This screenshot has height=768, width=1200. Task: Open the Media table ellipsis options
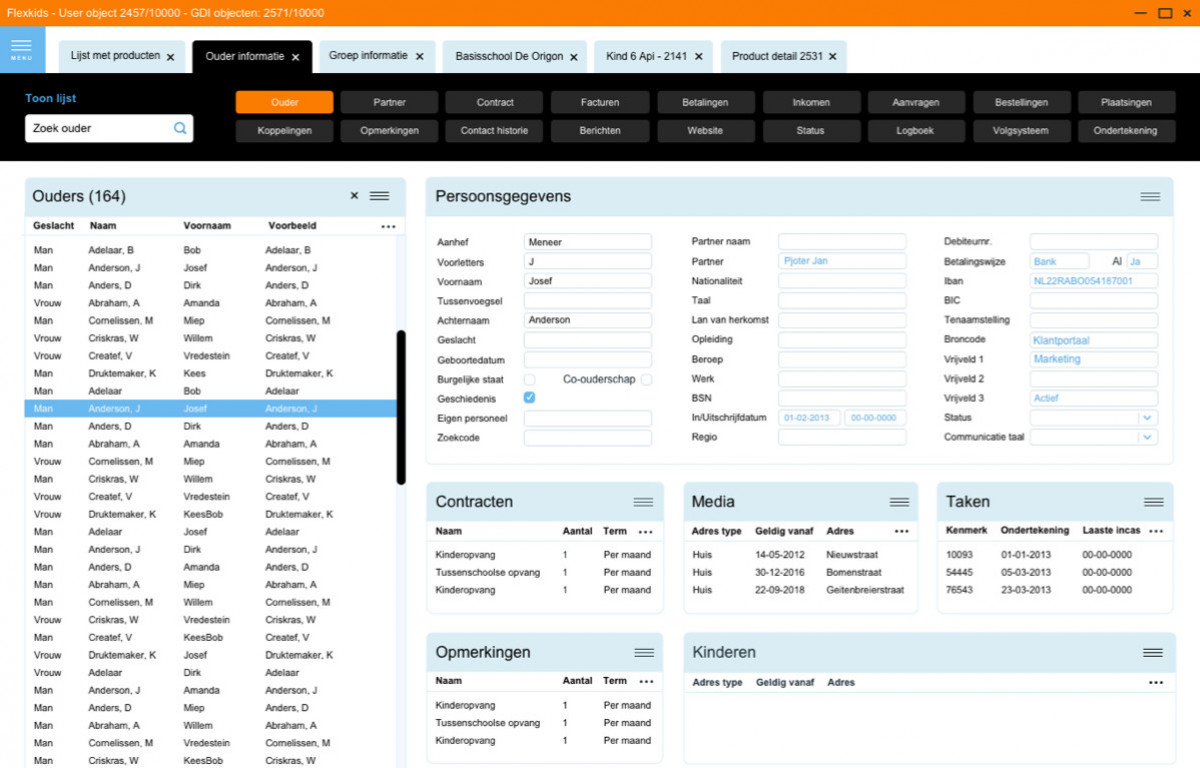[901, 532]
